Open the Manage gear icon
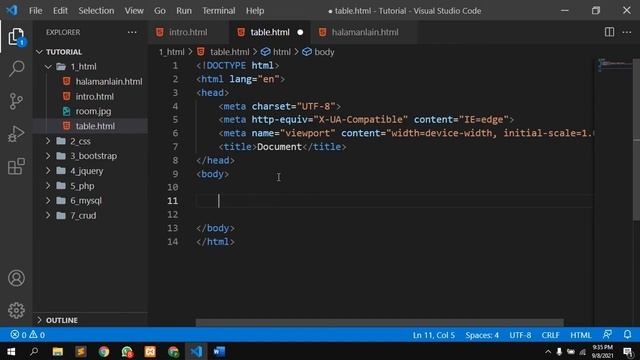Screen dimensions: 640x360 click(x=16, y=310)
